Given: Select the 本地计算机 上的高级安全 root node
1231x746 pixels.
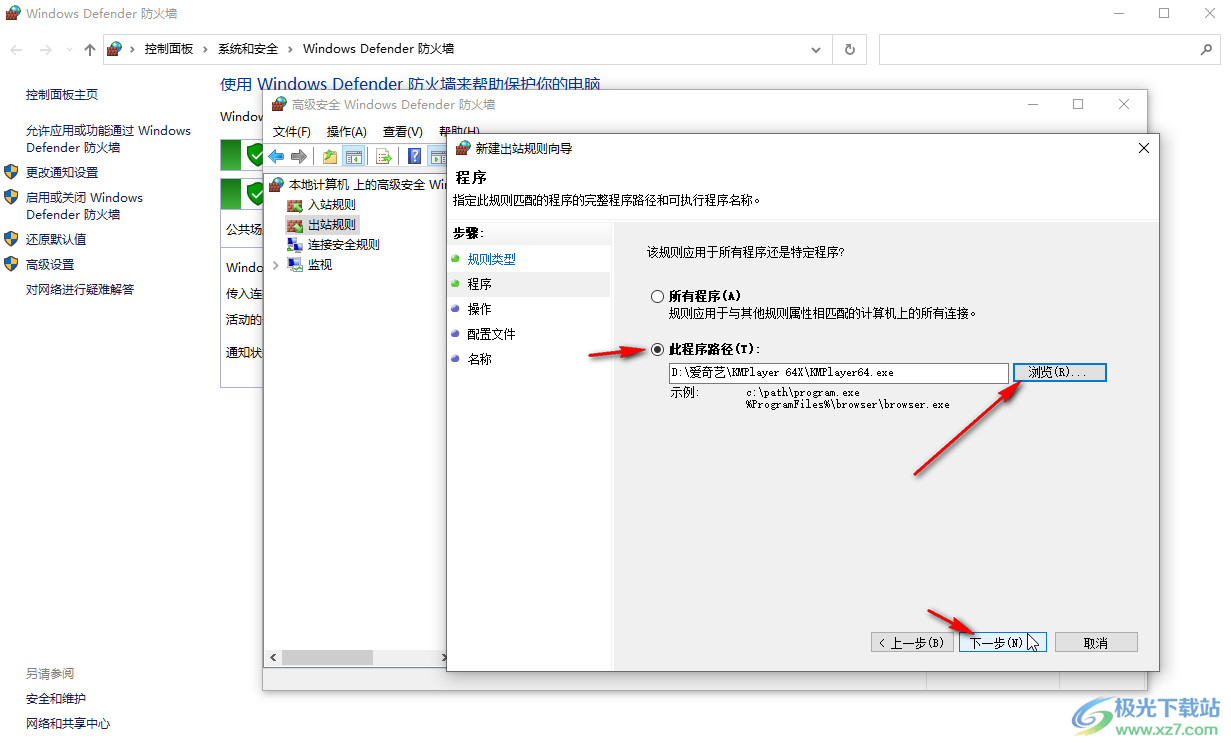Looking at the screenshot, I should [368, 185].
